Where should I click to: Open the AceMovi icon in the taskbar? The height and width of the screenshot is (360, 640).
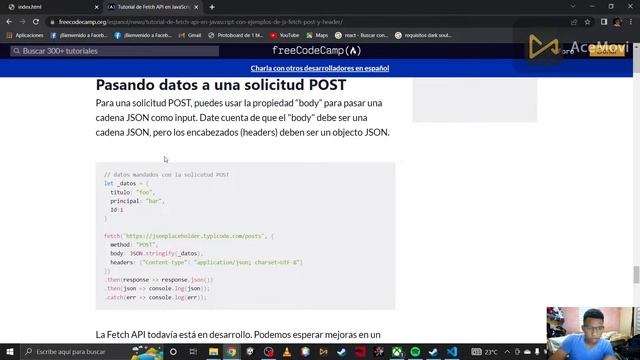pos(323,351)
